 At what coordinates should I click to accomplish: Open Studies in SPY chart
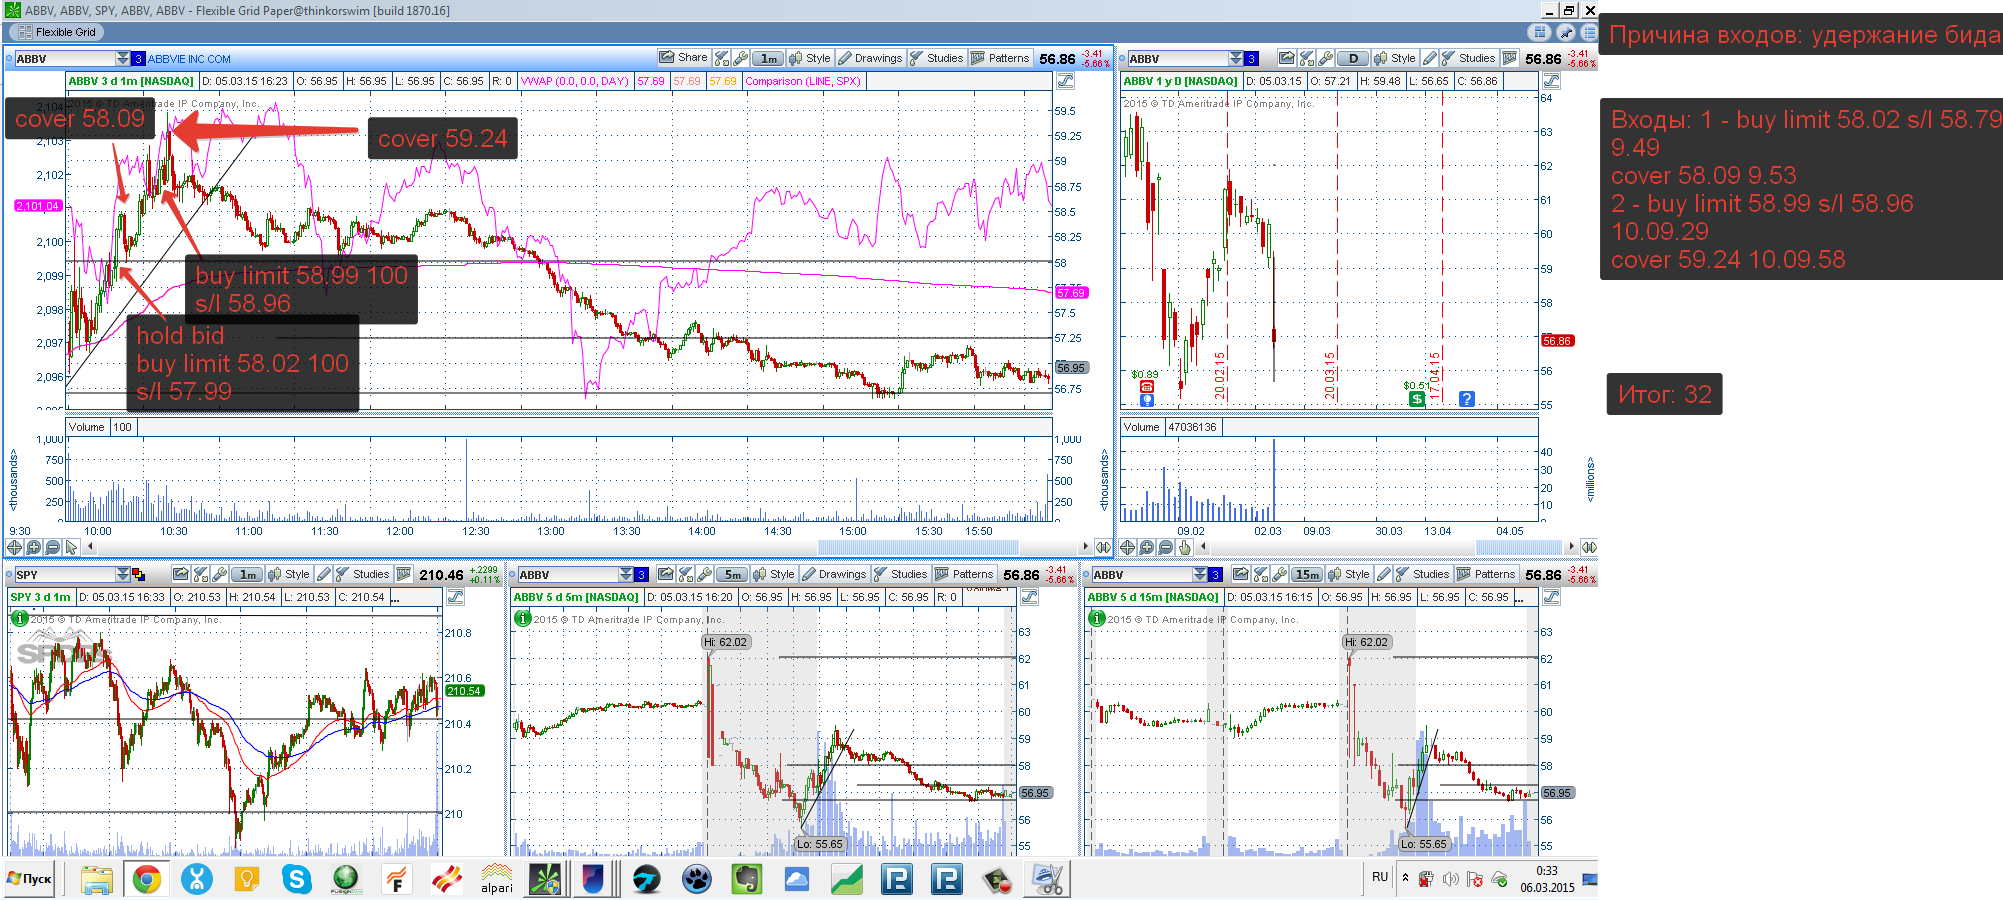coord(363,574)
